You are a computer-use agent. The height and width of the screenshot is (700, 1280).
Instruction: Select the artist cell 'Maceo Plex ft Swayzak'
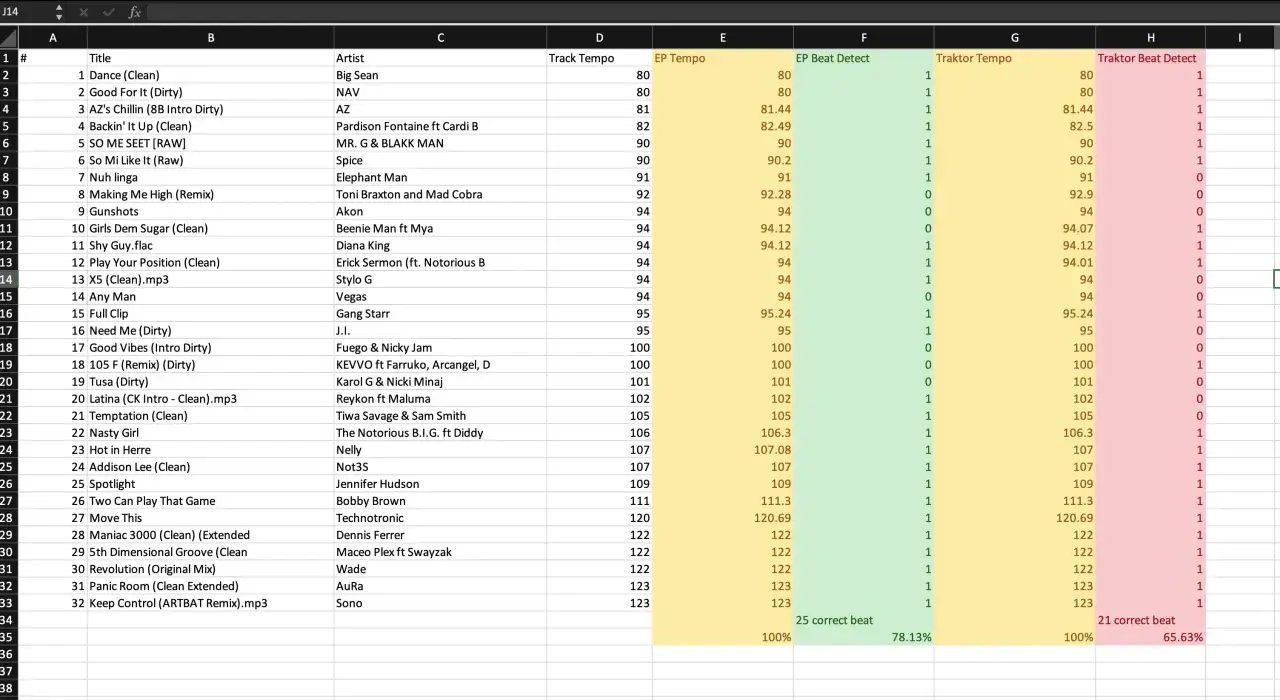coord(440,552)
